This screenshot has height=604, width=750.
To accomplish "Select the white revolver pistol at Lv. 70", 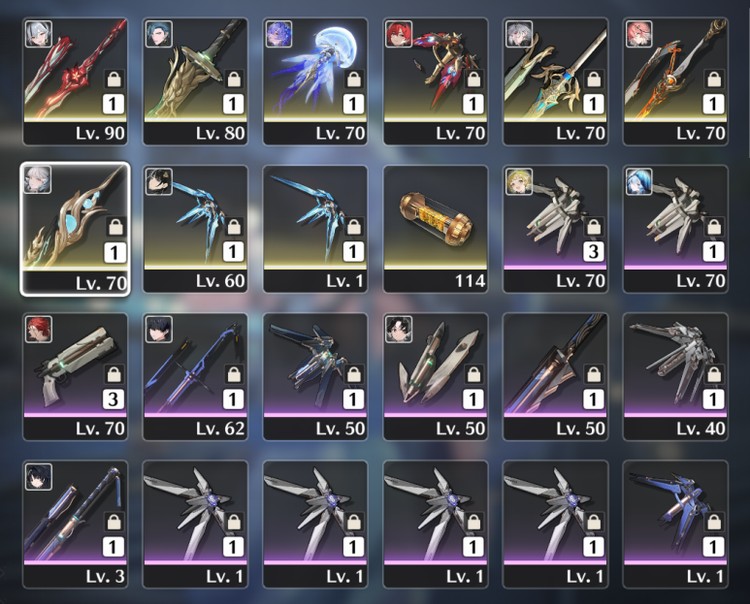I will pyautogui.click(x=75, y=377).
